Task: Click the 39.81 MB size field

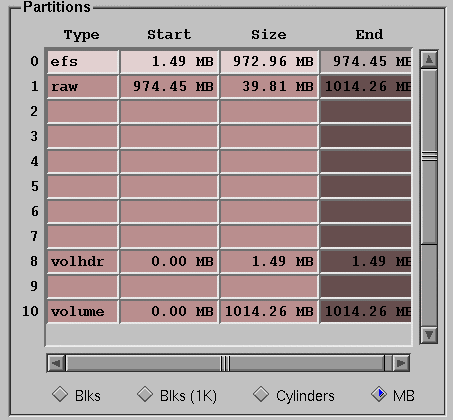Action: coord(269,87)
